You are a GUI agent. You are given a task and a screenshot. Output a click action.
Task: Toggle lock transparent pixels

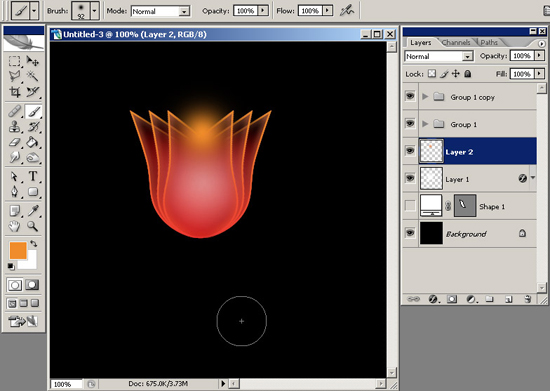point(432,74)
